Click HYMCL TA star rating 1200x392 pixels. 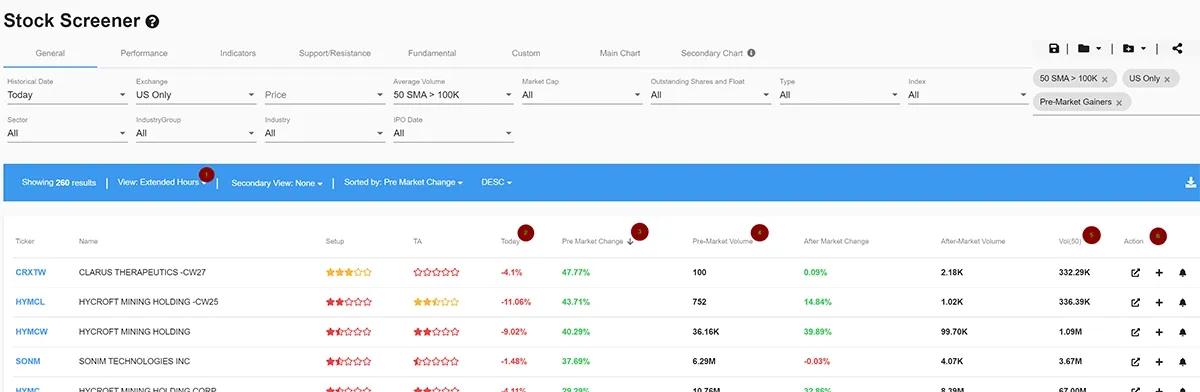[x=436, y=301]
